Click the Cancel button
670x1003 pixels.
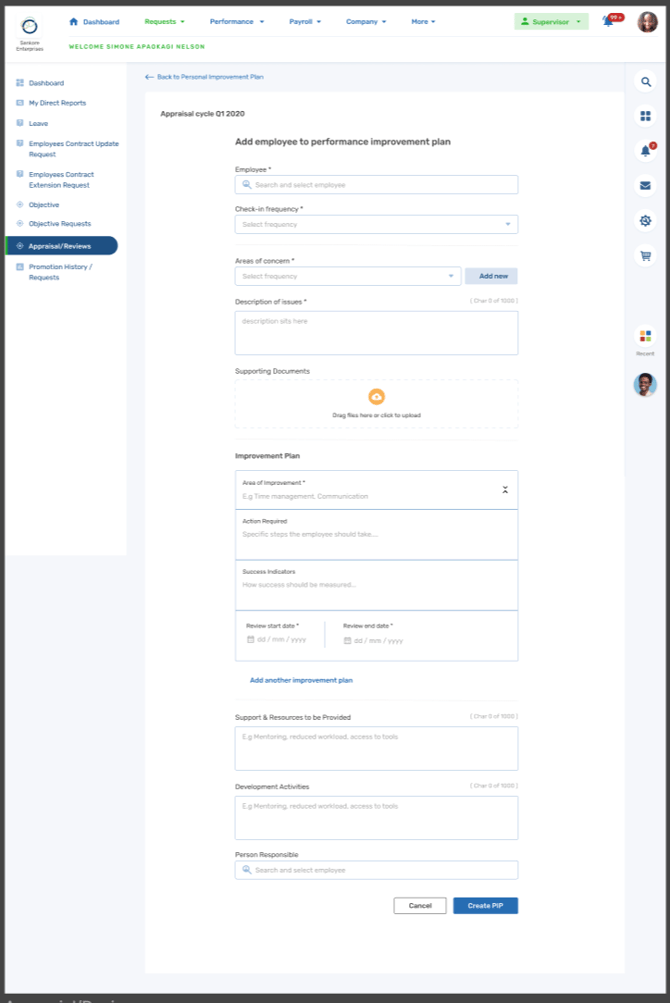tap(420, 906)
